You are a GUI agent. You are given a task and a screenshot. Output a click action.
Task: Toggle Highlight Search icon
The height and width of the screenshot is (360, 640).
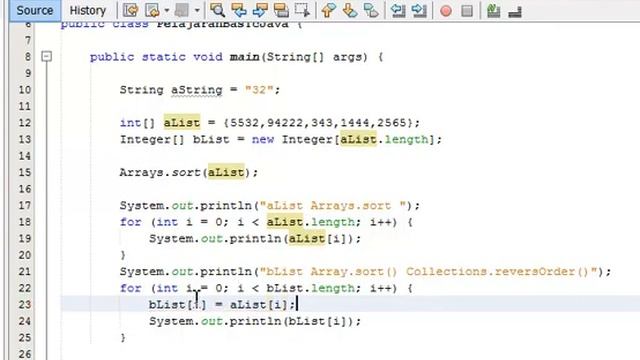click(x=281, y=11)
